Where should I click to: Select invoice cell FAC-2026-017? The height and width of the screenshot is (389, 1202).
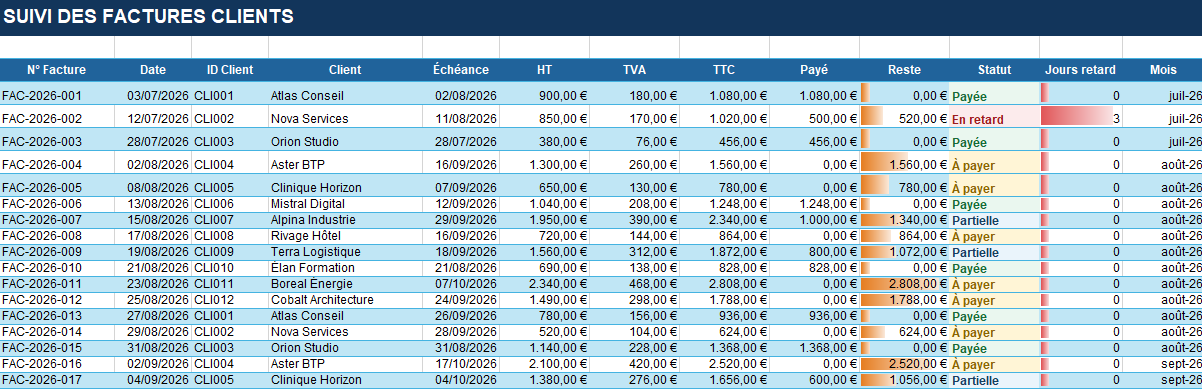coord(57,380)
